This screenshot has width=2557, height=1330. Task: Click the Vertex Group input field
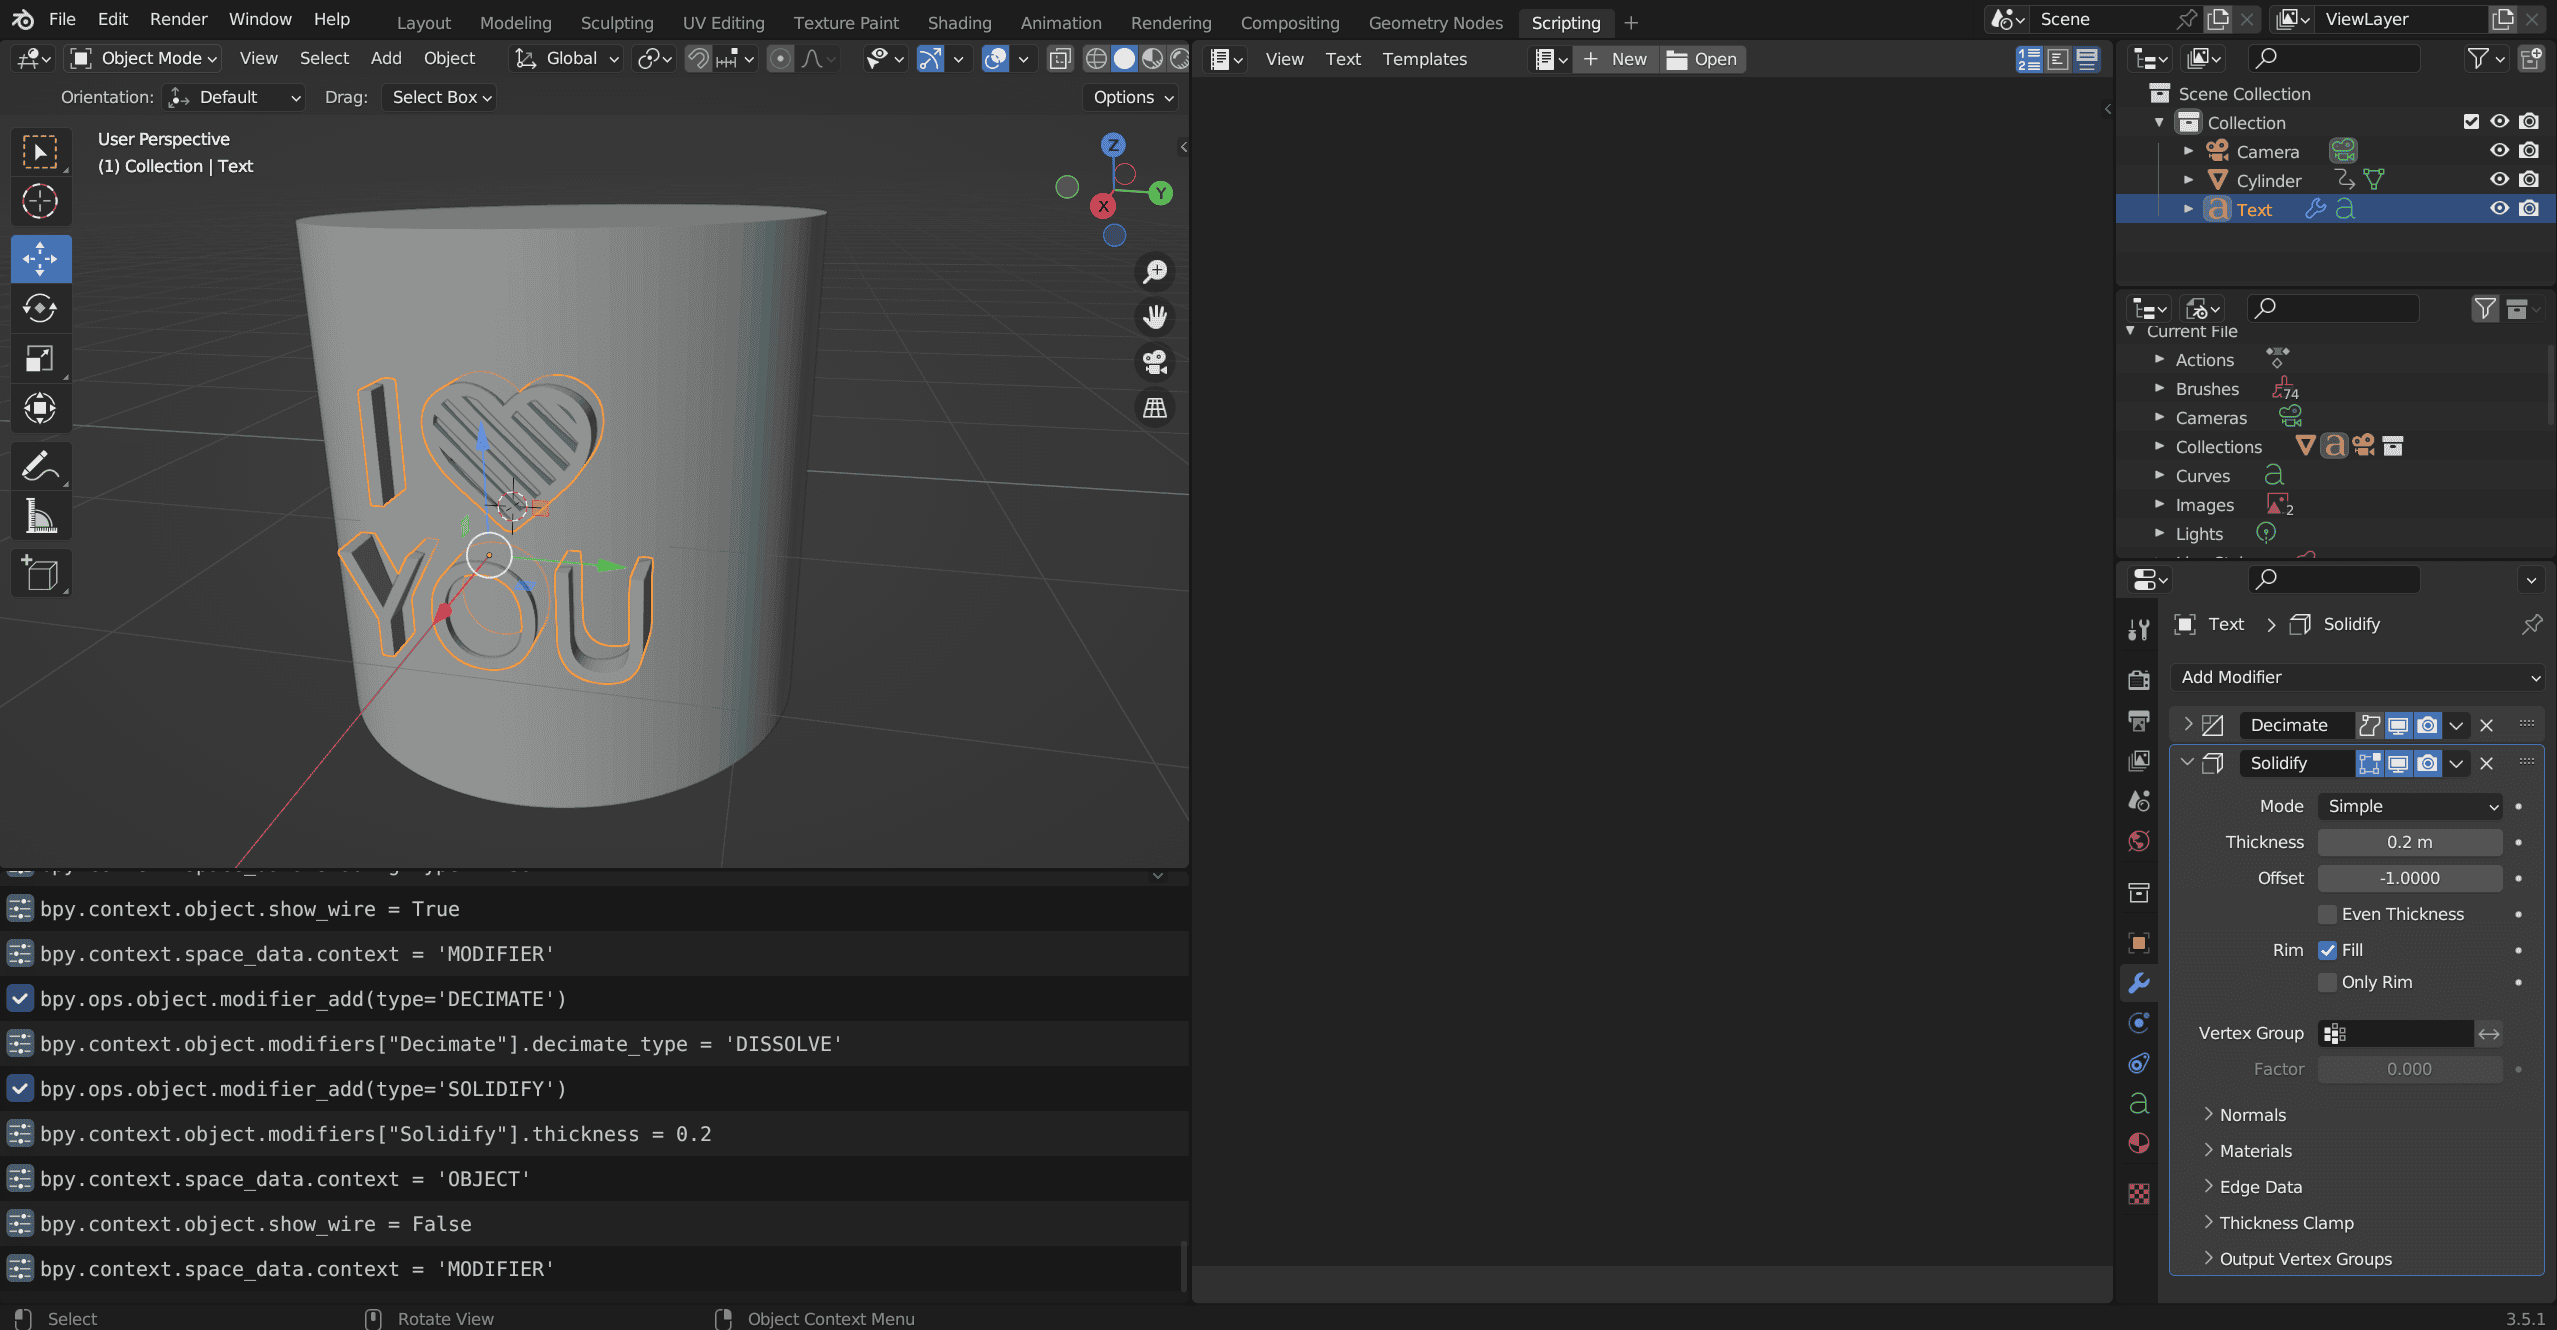(2396, 1033)
